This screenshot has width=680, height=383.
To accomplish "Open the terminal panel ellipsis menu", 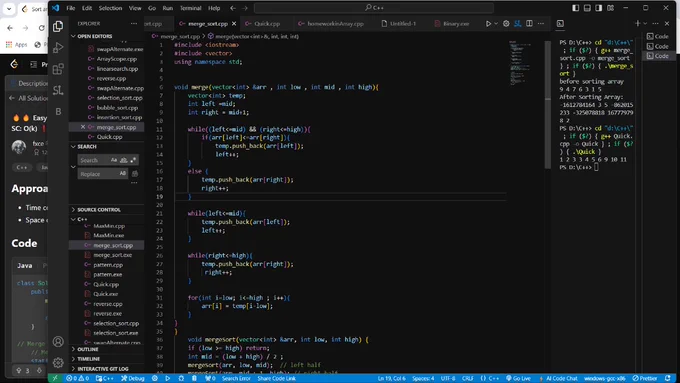I will pyautogui.click(x=655, y=23).
